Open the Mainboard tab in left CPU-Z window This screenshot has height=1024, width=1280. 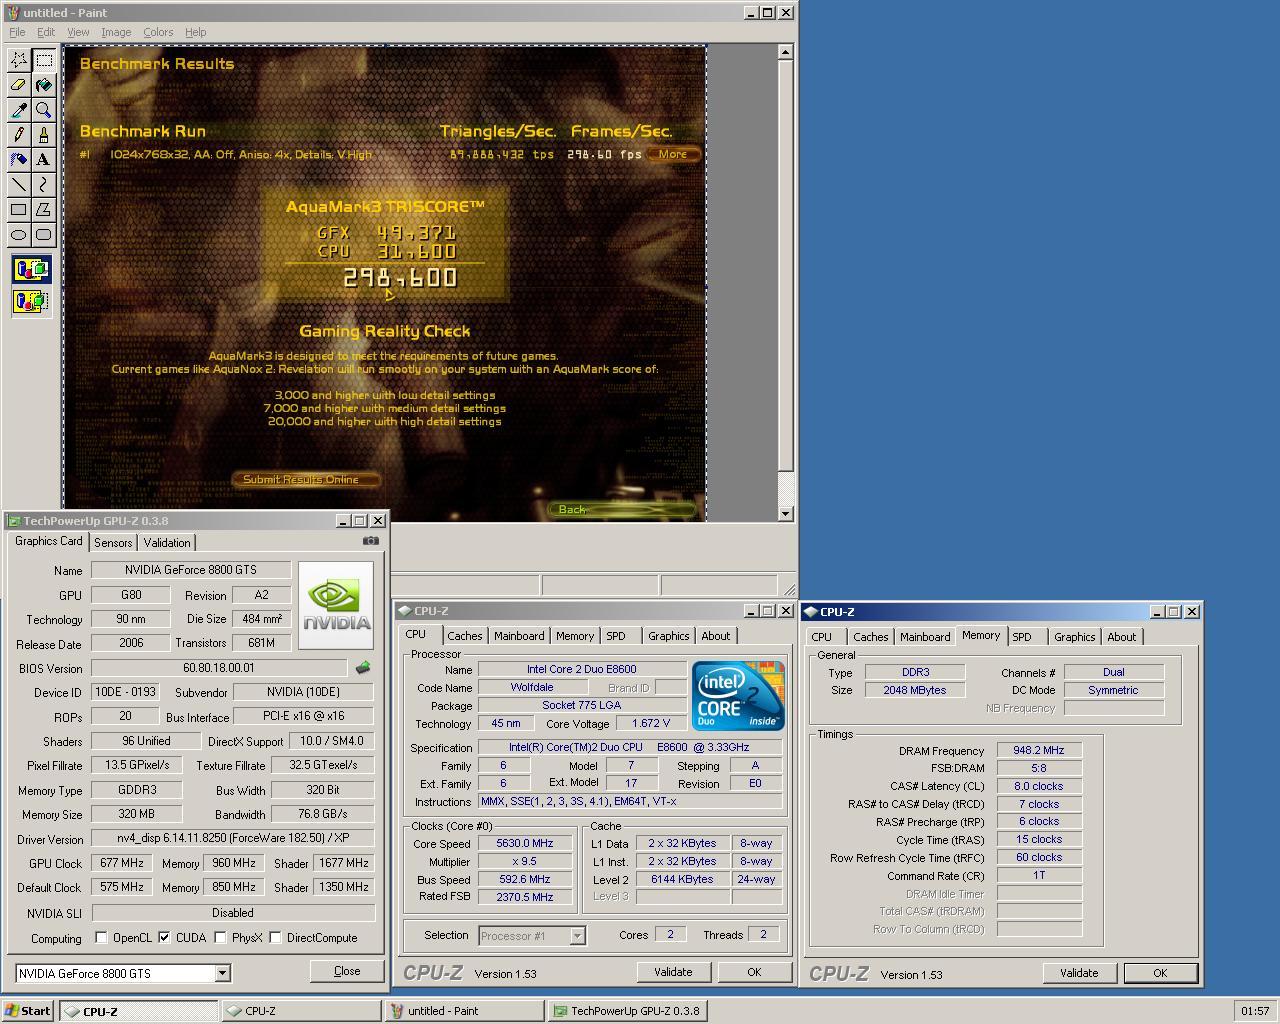click(x=519, y=636)
